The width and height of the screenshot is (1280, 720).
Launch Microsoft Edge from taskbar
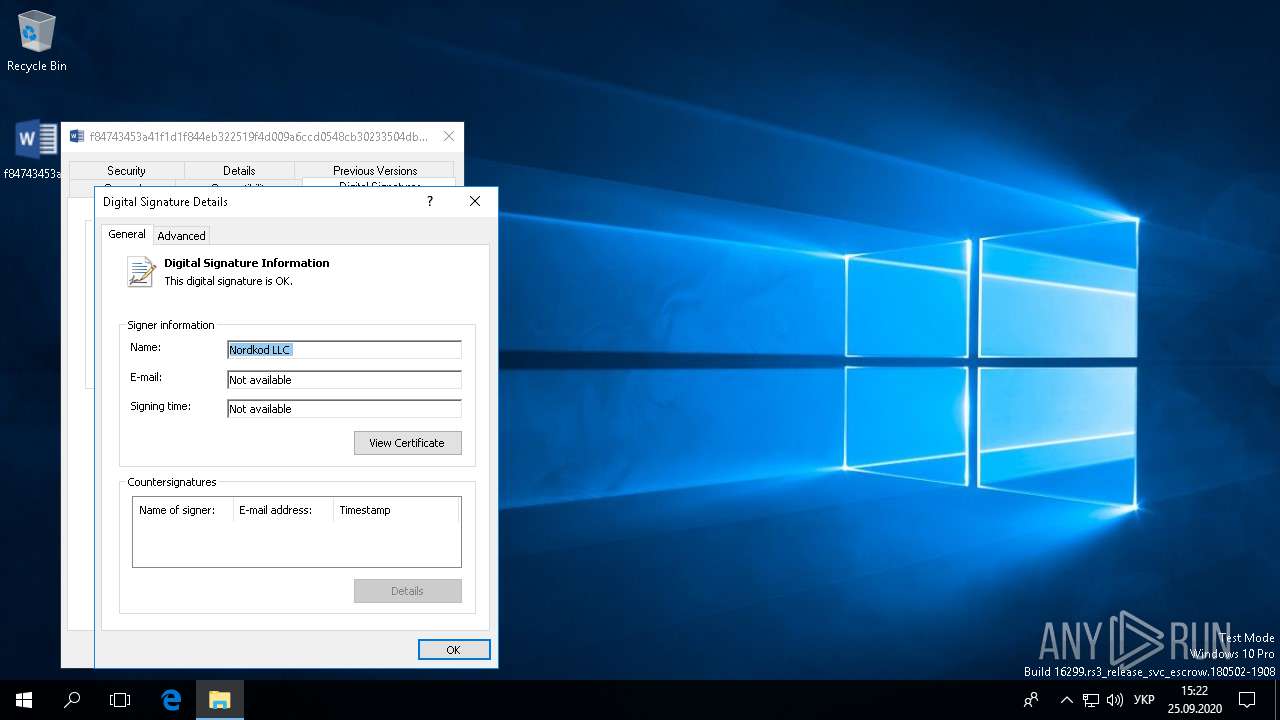coord(171,700)
